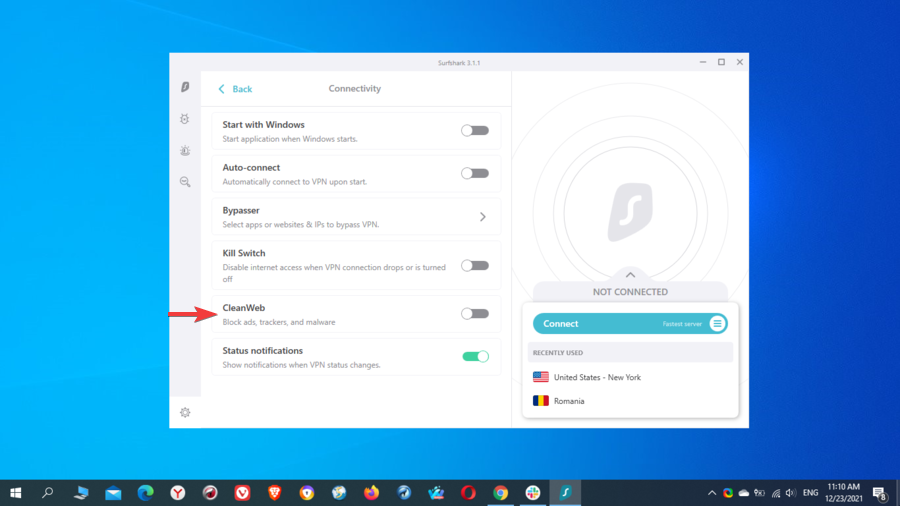
Task: Open the settings gear at sidebar bottom
Action: (x=185, y=412)
